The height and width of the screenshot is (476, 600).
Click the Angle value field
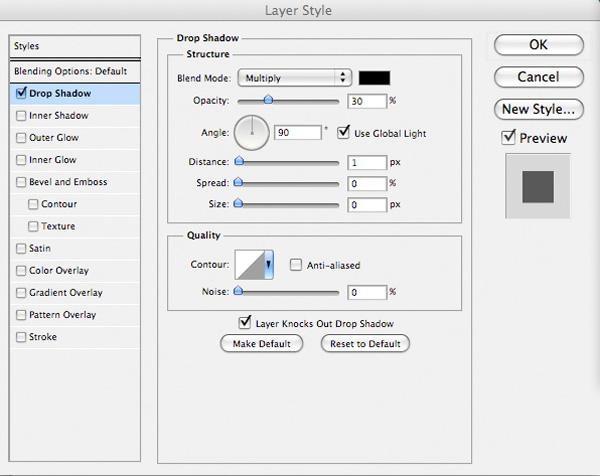coord(298,133)
